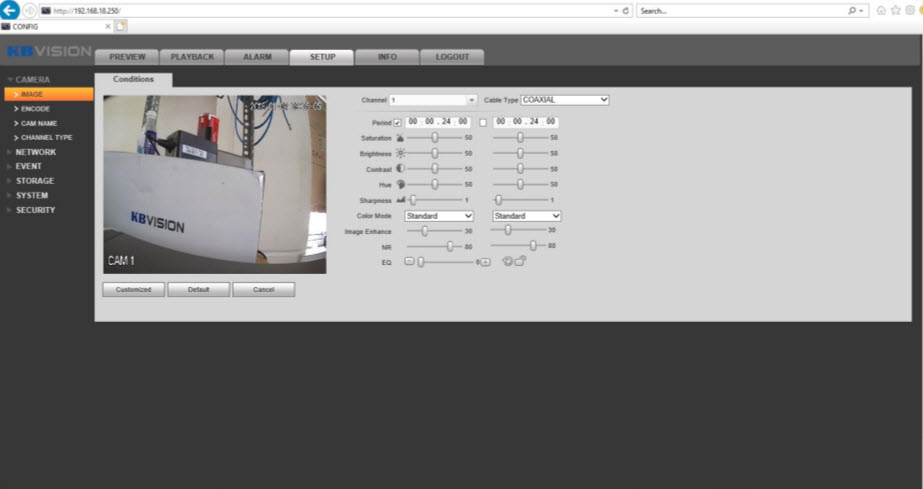This screenshot has width=923, height=489.
Task: Click the Hue palette icon
Action: coord(401,184)
